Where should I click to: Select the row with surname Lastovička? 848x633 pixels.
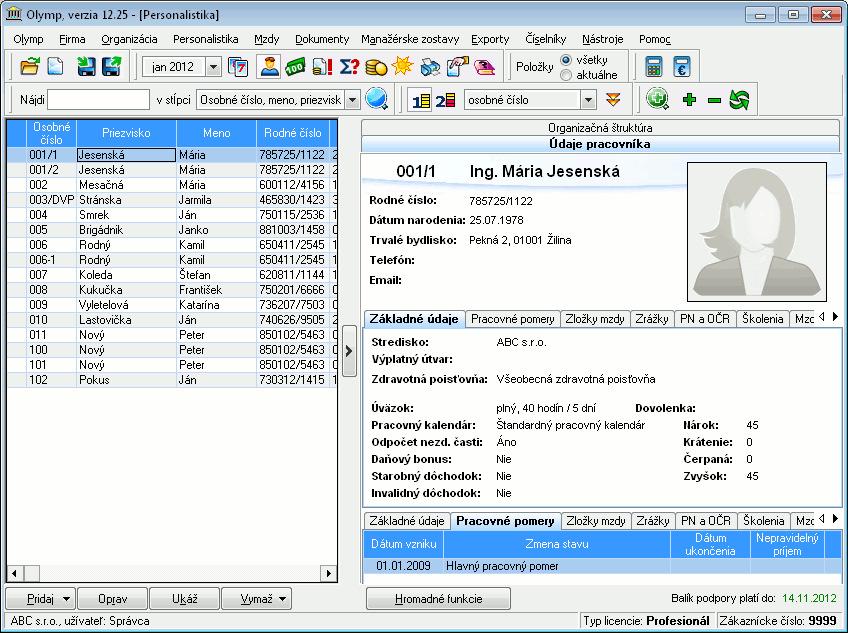[x=172, y=320]
